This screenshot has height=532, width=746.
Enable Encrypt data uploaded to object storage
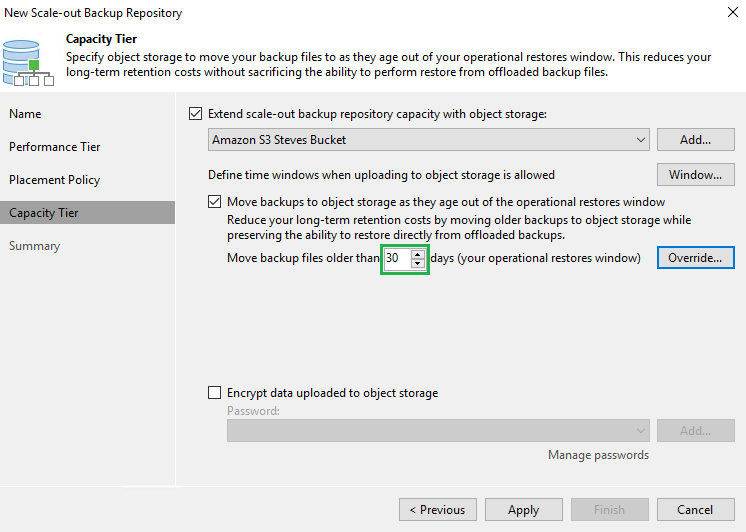[215, 393]
